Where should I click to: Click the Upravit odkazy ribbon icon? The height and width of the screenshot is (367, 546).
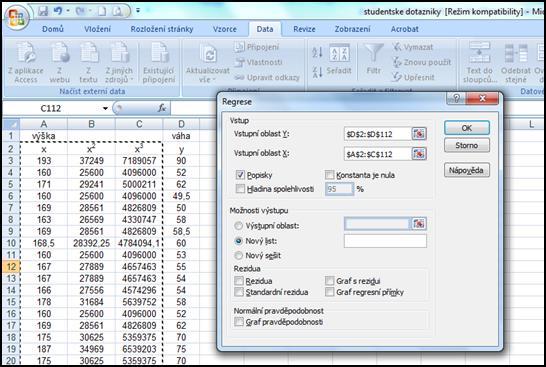239,77
